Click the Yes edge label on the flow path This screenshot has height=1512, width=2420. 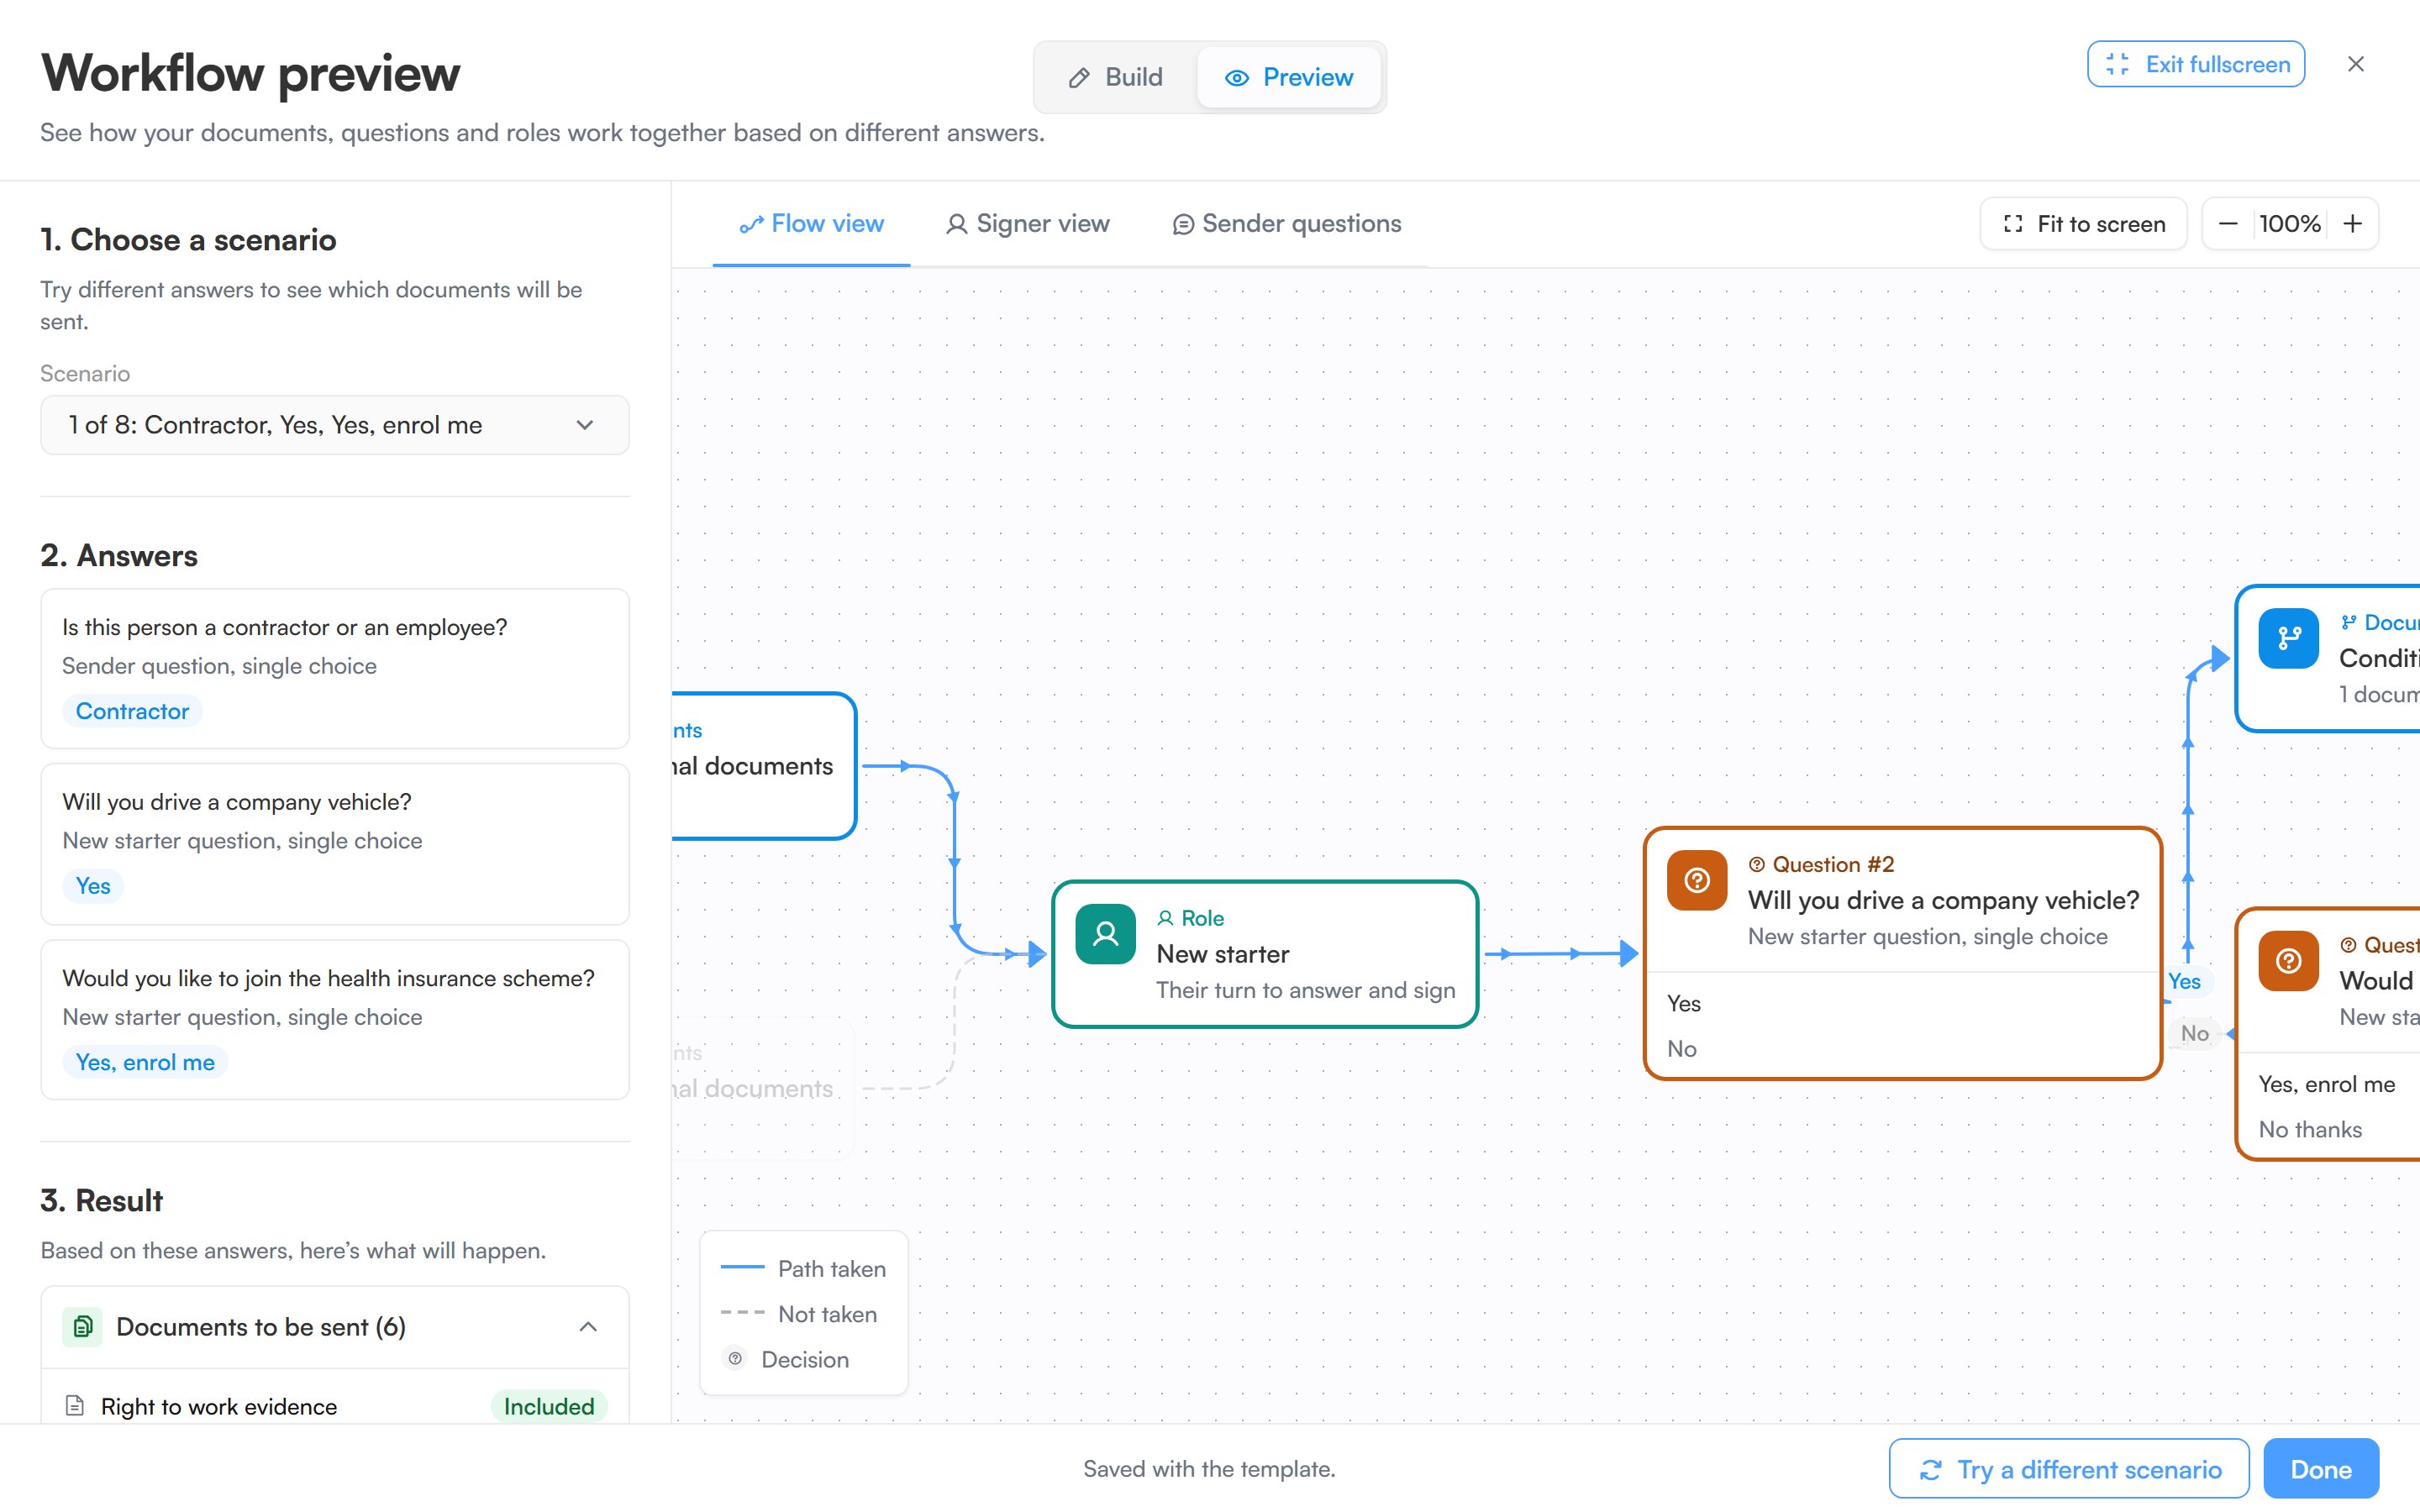pos(2184,981)
